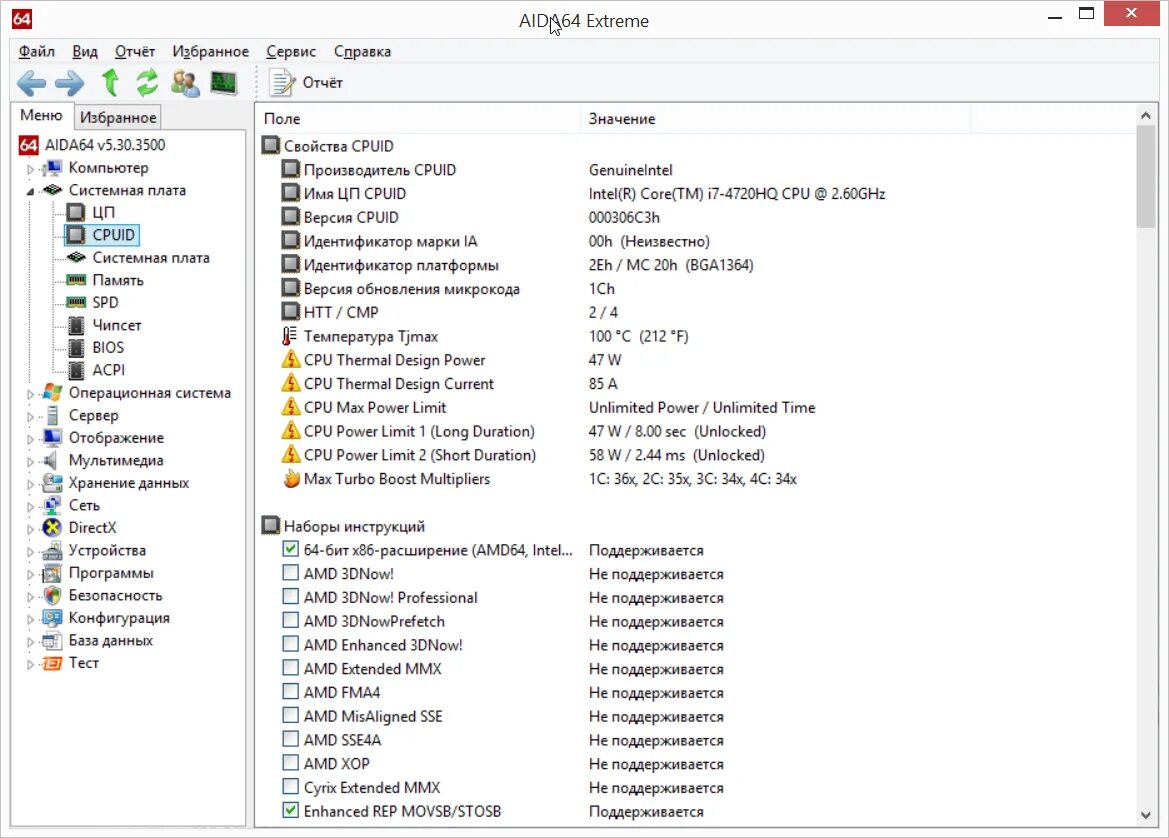Select the ЦП chip icon in tree
This screenshot has width=1169, height=838.
click(x=76, y=212)
